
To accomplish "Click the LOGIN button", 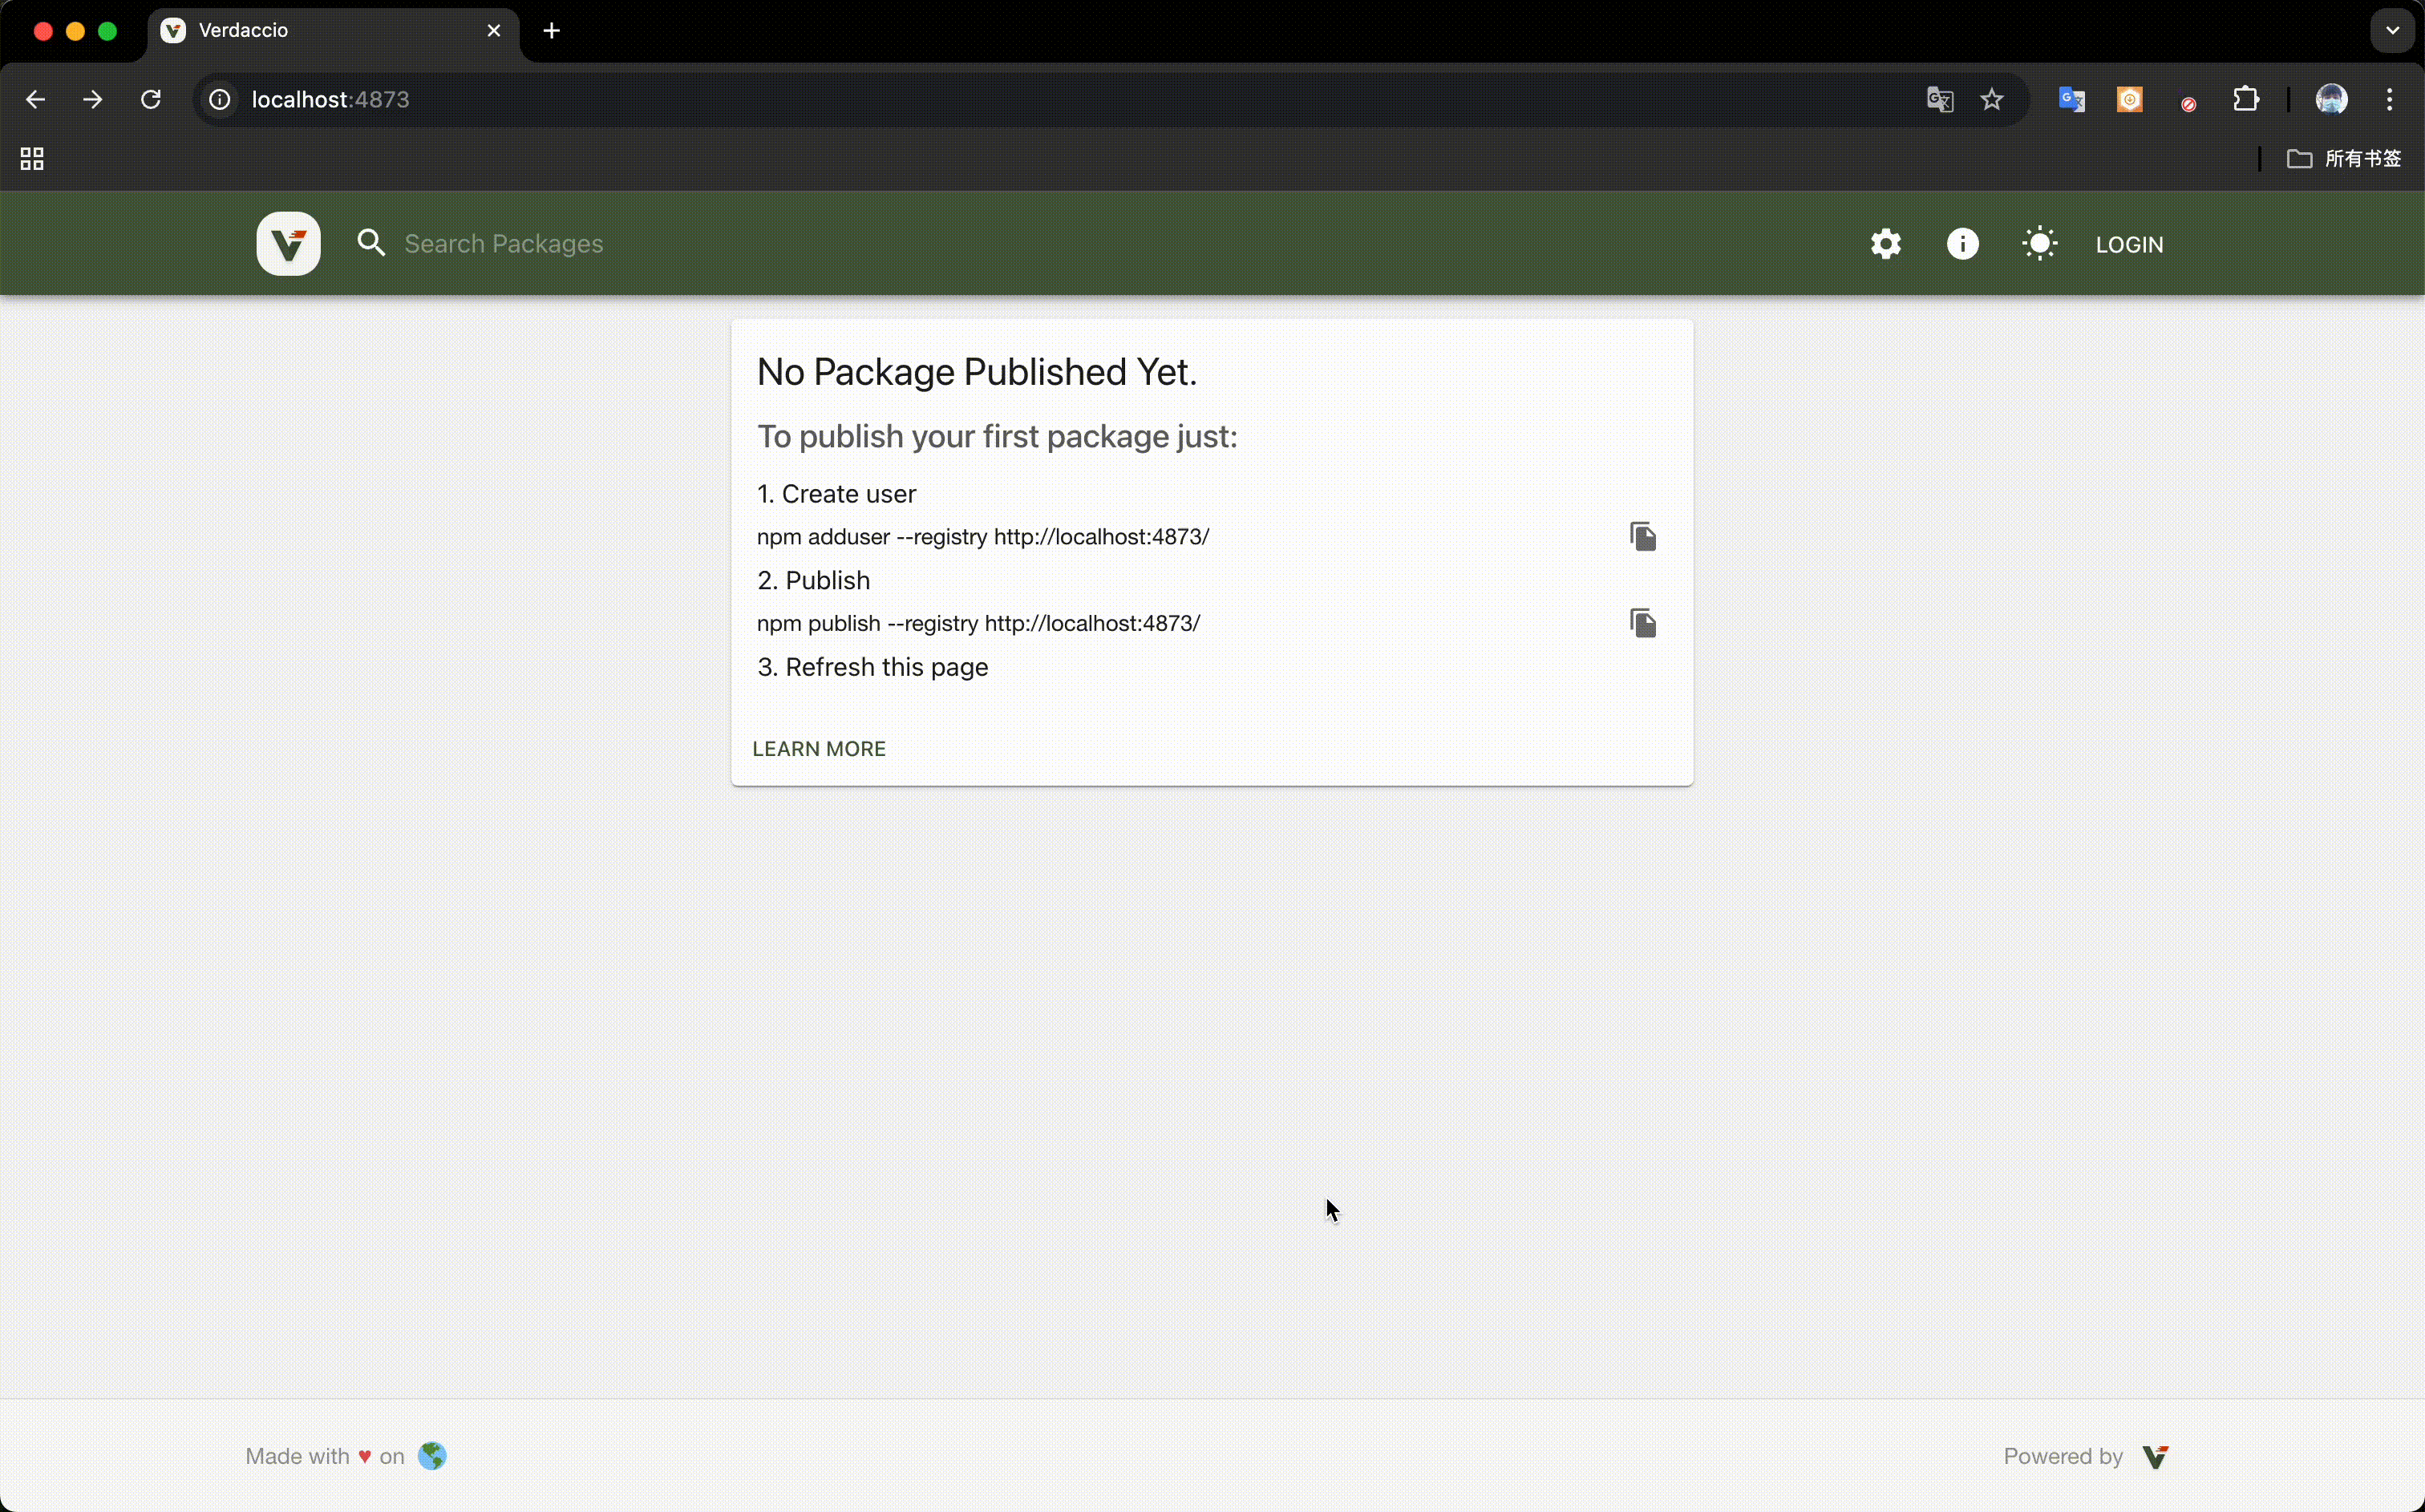I will pyautogui.click(x=2129, y=245).
